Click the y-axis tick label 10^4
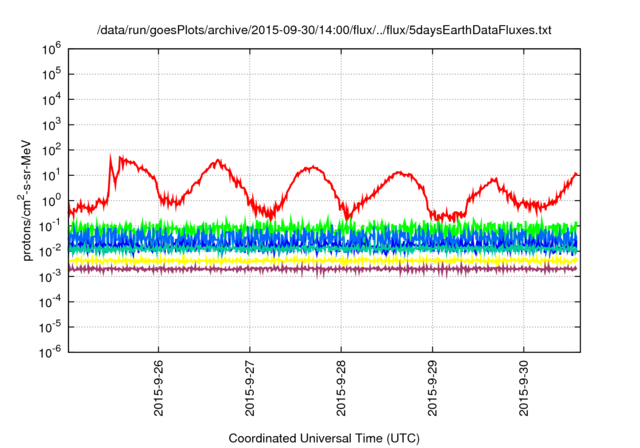Screen dimensions: 640x448 pos(51,100)
